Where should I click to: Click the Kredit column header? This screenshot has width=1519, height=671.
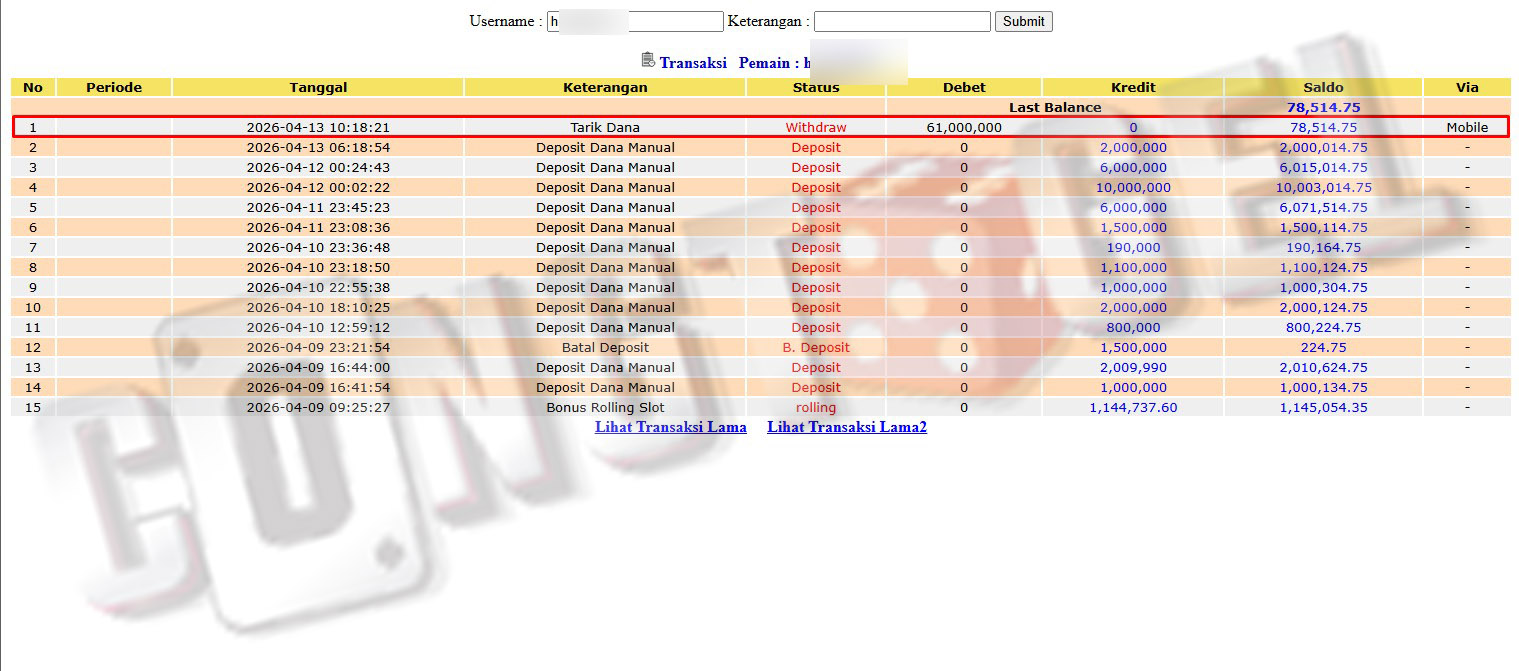(1133, 87)
